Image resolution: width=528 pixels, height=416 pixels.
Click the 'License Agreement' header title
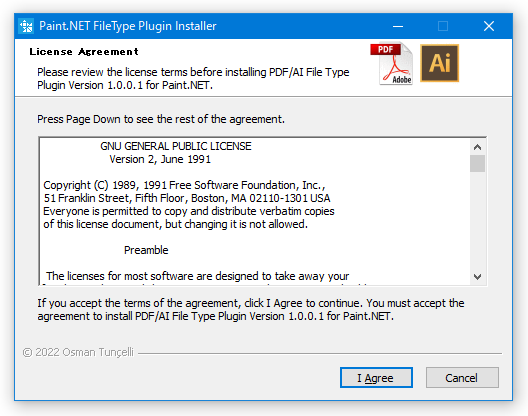coord(84,52)
